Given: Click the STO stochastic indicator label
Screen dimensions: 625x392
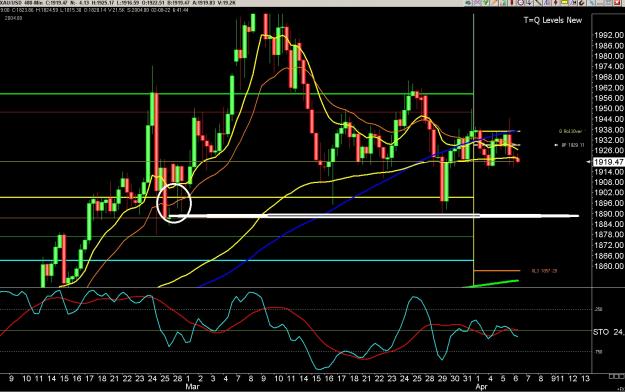Looking at the screenshot, I should pyautogui.click(x=601, y=332).
